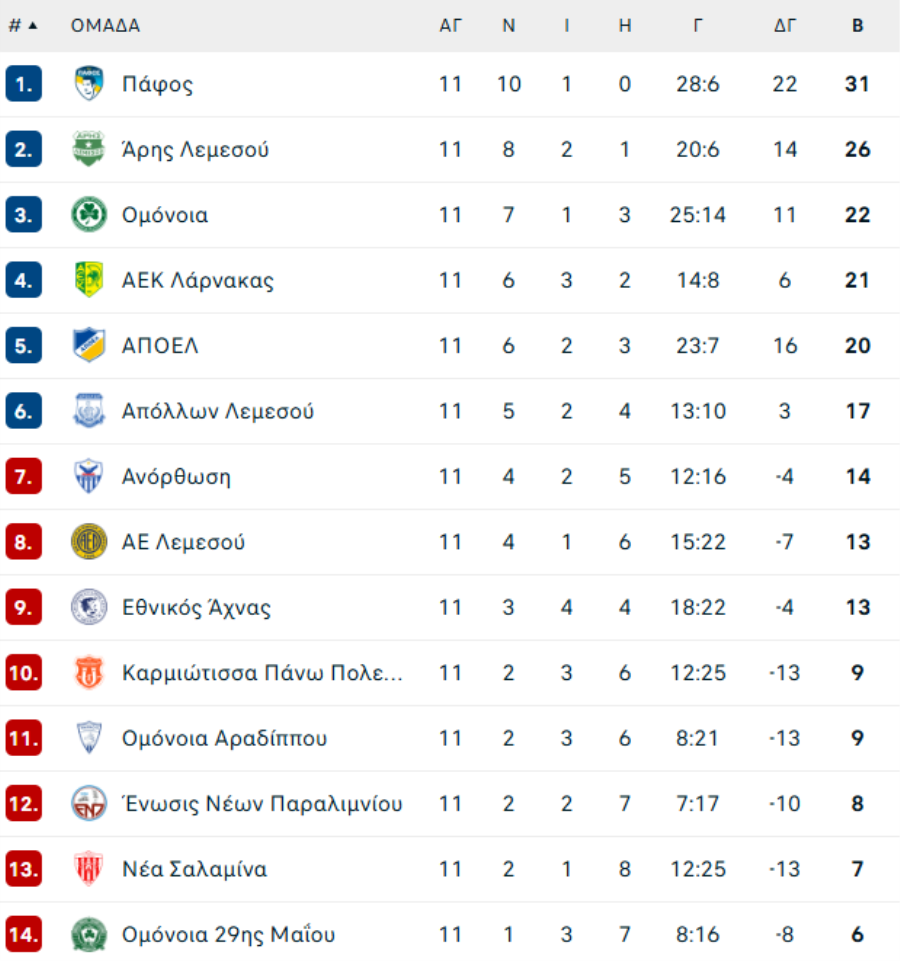The image size is (900, 961).
Task: Open the Απόλλων Λεμεσού team link
Action: (218, 411)
